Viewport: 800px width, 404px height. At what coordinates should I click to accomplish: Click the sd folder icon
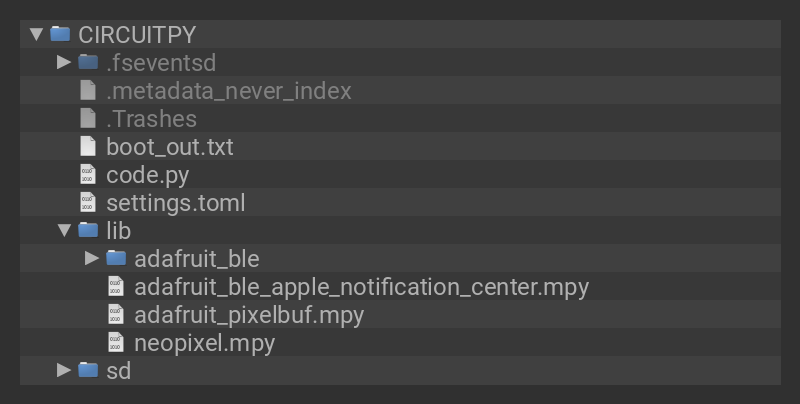[x=88, y=370]
